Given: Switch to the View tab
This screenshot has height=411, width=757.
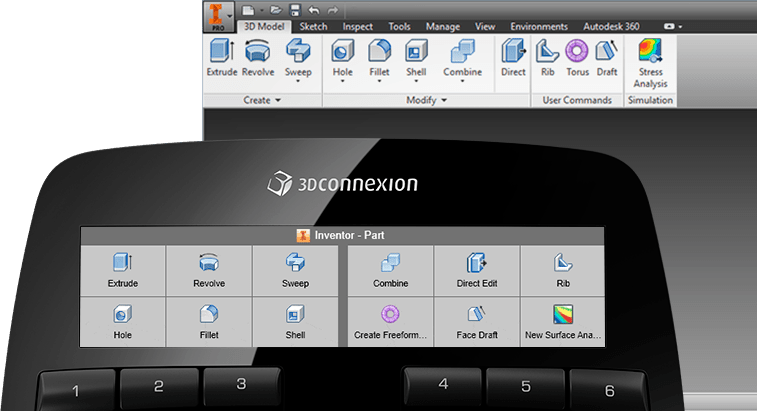Looking at the screenshot, I should coord(485,27).
